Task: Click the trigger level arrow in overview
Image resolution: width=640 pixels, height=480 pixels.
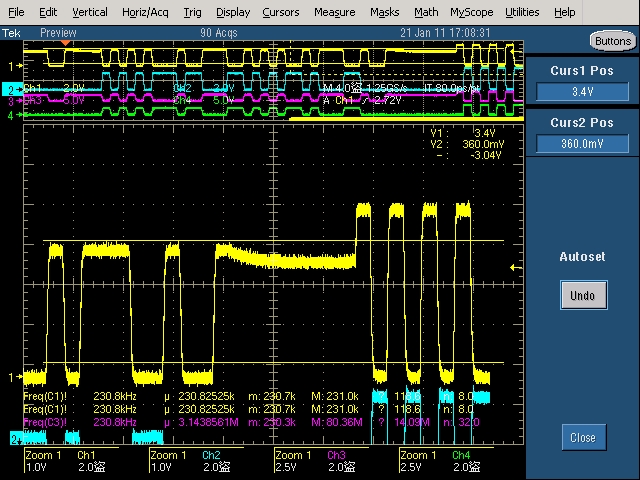Action: [516, 52]
